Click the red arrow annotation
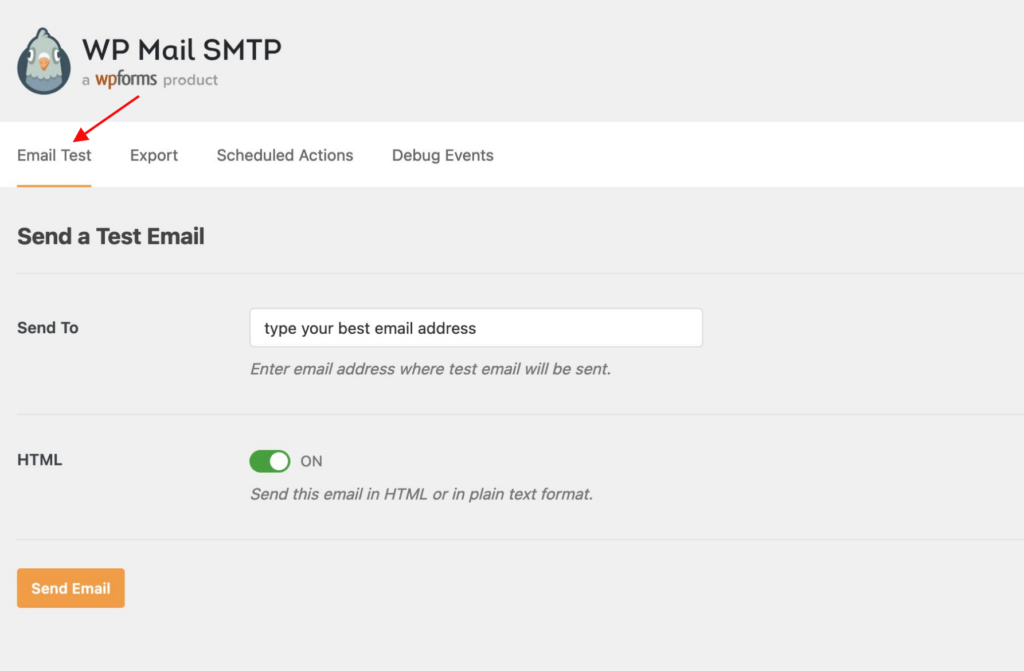This screenshot has height=671, width=1024. [106, 117]
